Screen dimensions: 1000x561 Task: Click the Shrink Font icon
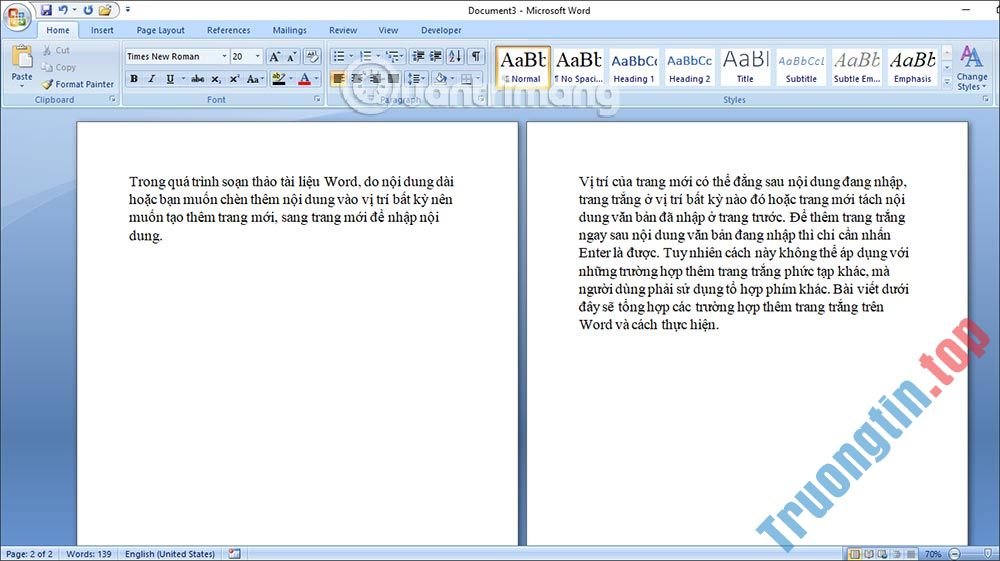pos(291,56)
